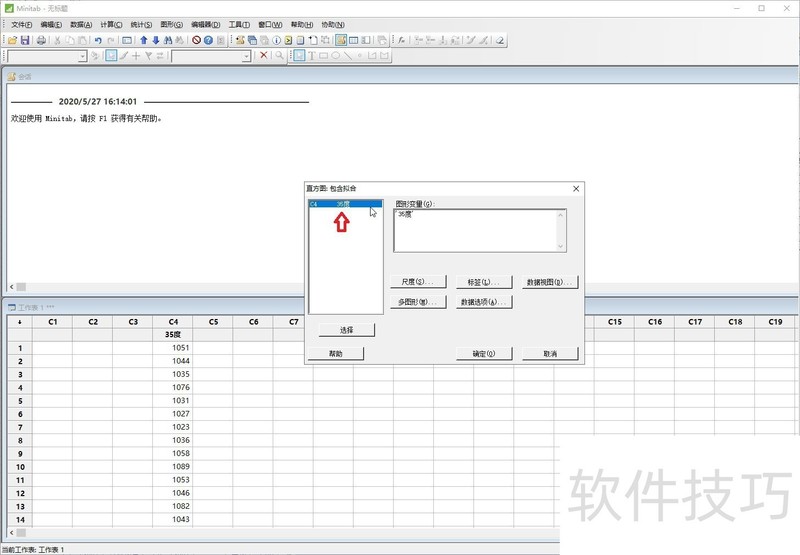Click the 35度 column name cell
Viewport: 800px width, 555px height.
(173, 335)
